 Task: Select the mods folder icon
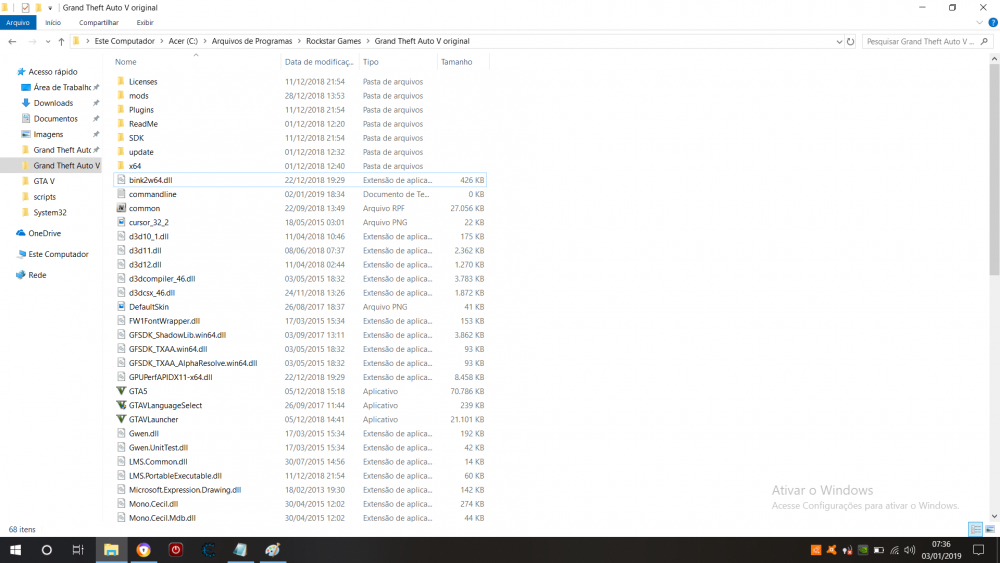click(121, 96)
